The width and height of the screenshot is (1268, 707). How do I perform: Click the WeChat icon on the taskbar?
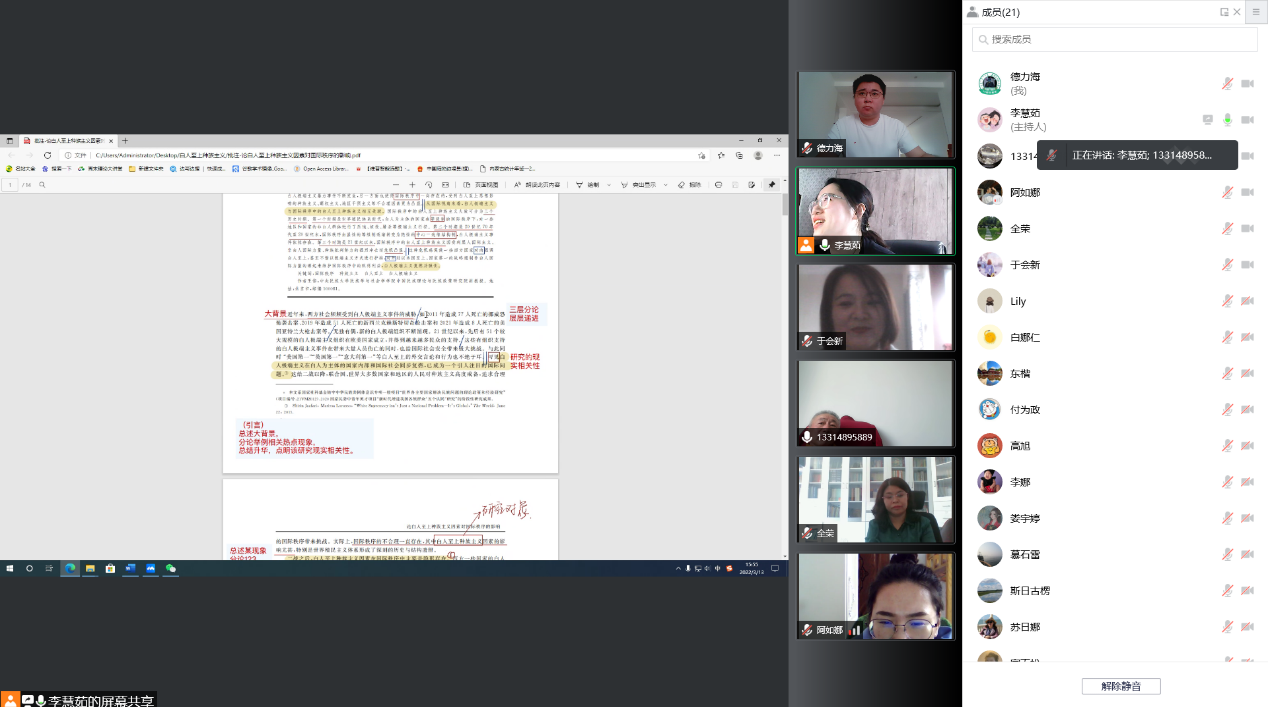pos(171,568)
